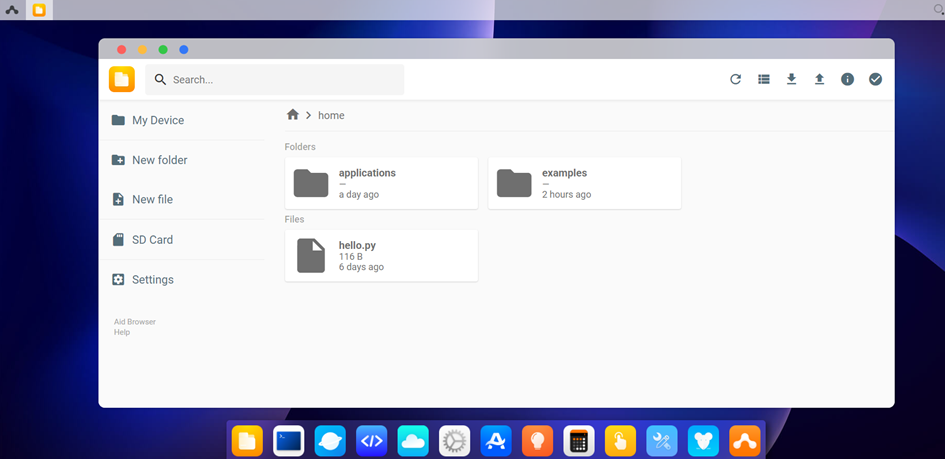The height and width of the screenshot is (459, 945).
Task: Click the file manager tab in the top bar
Action: tap(39, 10)
